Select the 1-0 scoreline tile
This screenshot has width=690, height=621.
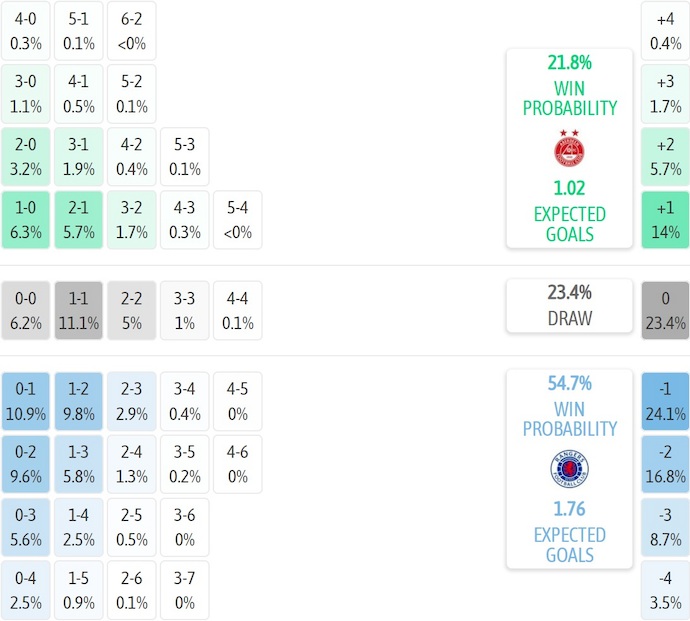[x=26, y=220]
